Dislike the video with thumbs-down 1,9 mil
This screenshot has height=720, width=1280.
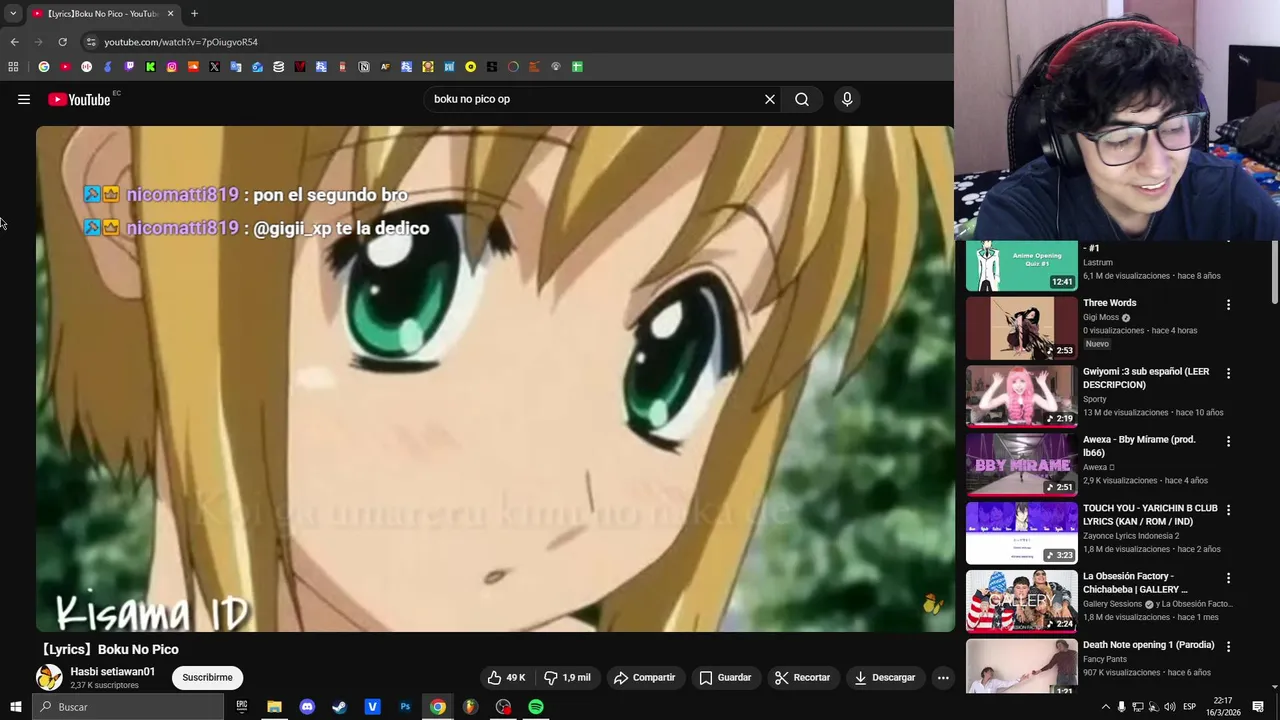[x=567, y=677]
